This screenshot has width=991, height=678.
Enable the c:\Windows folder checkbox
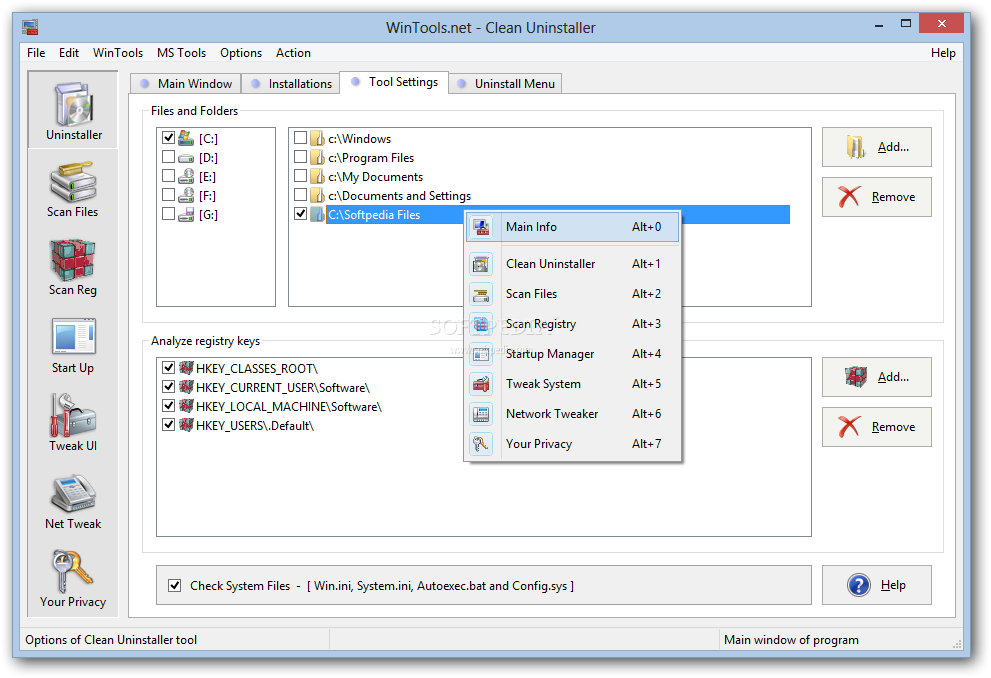tap(300, 137)
